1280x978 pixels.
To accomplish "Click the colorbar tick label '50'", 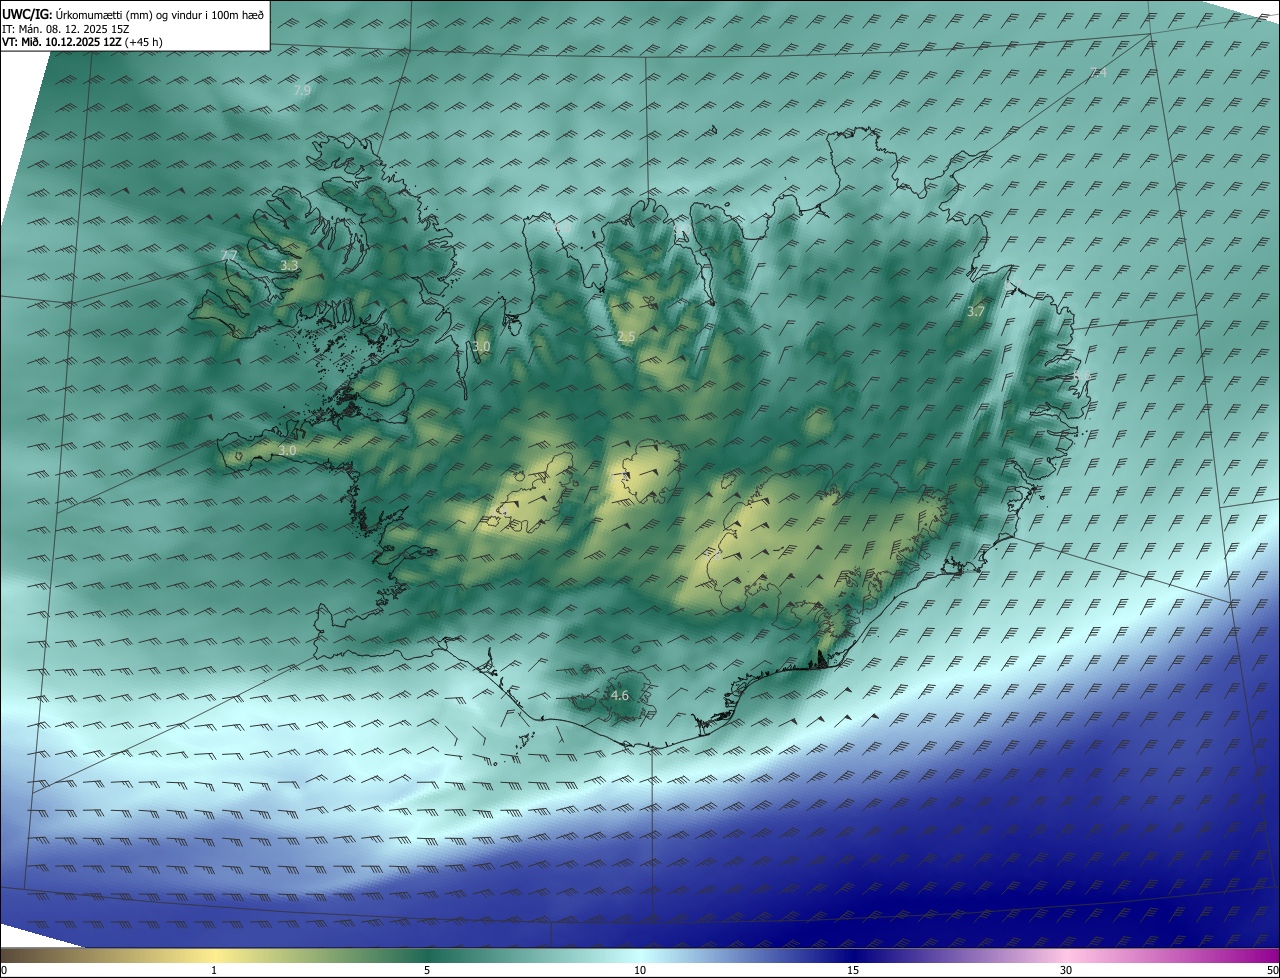I will 1272,970.
